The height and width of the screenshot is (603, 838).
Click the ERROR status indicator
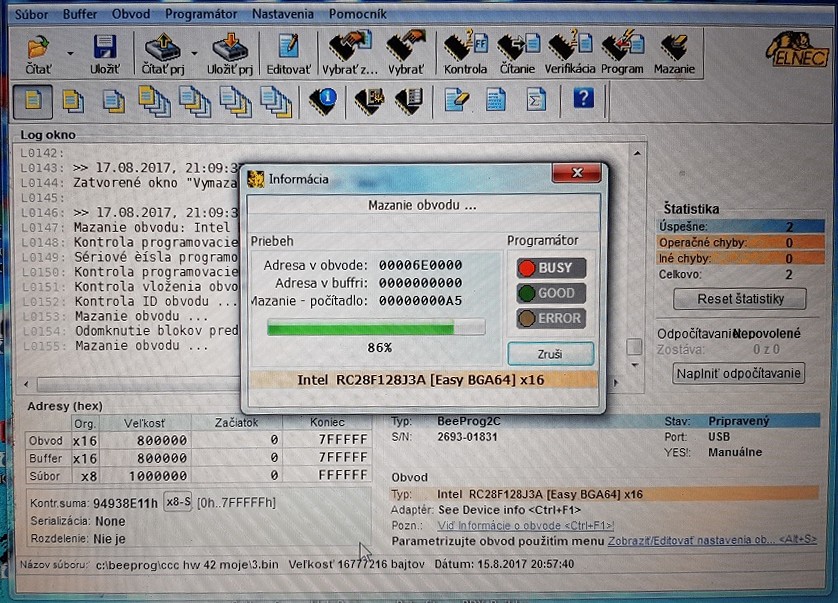pos(551,318)
